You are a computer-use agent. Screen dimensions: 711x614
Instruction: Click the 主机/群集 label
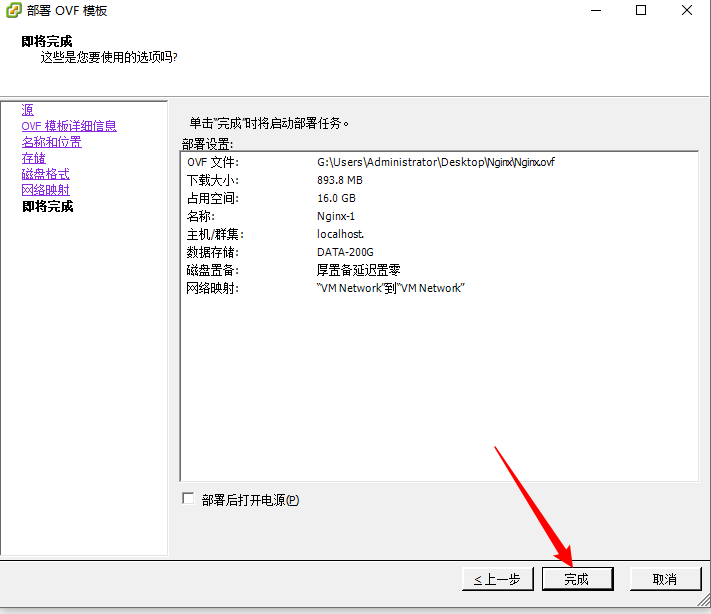coord(215,234)
